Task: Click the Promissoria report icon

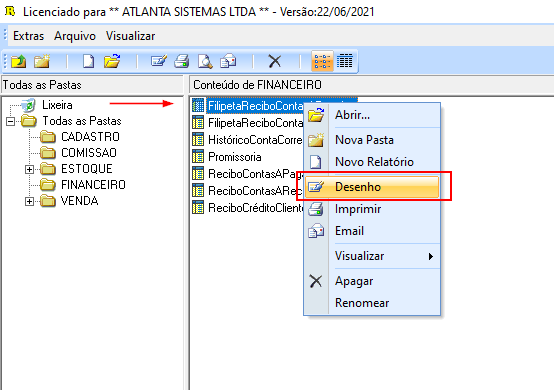Action: click(x=198, y=157)
